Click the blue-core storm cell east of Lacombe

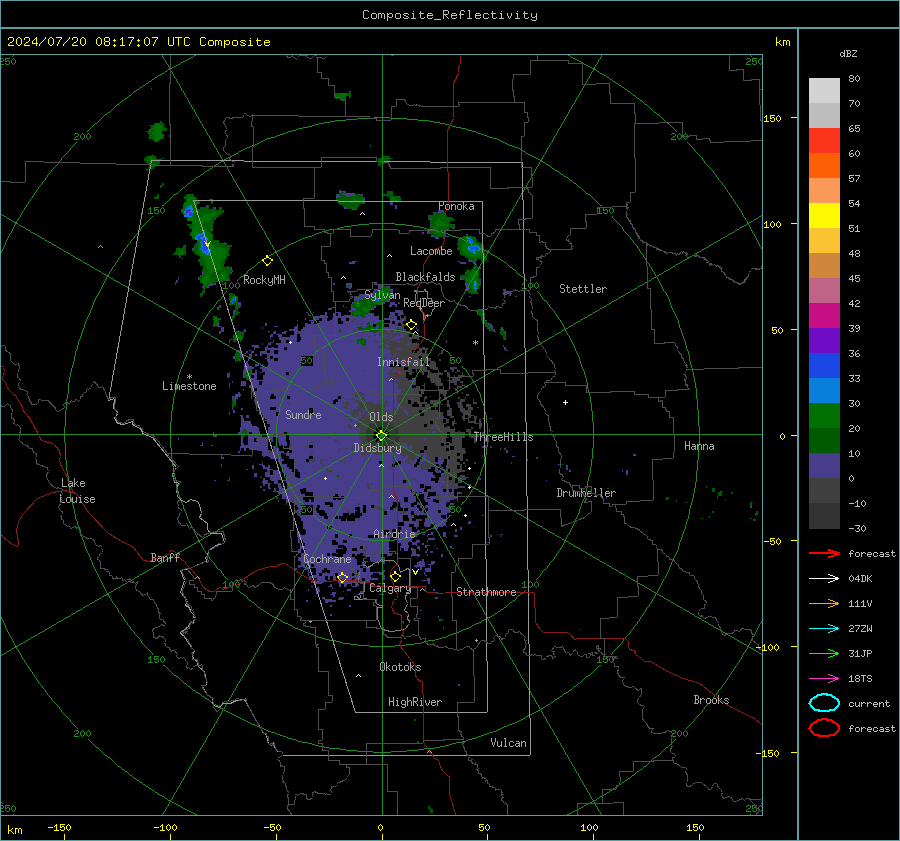[x=472, y=247]
